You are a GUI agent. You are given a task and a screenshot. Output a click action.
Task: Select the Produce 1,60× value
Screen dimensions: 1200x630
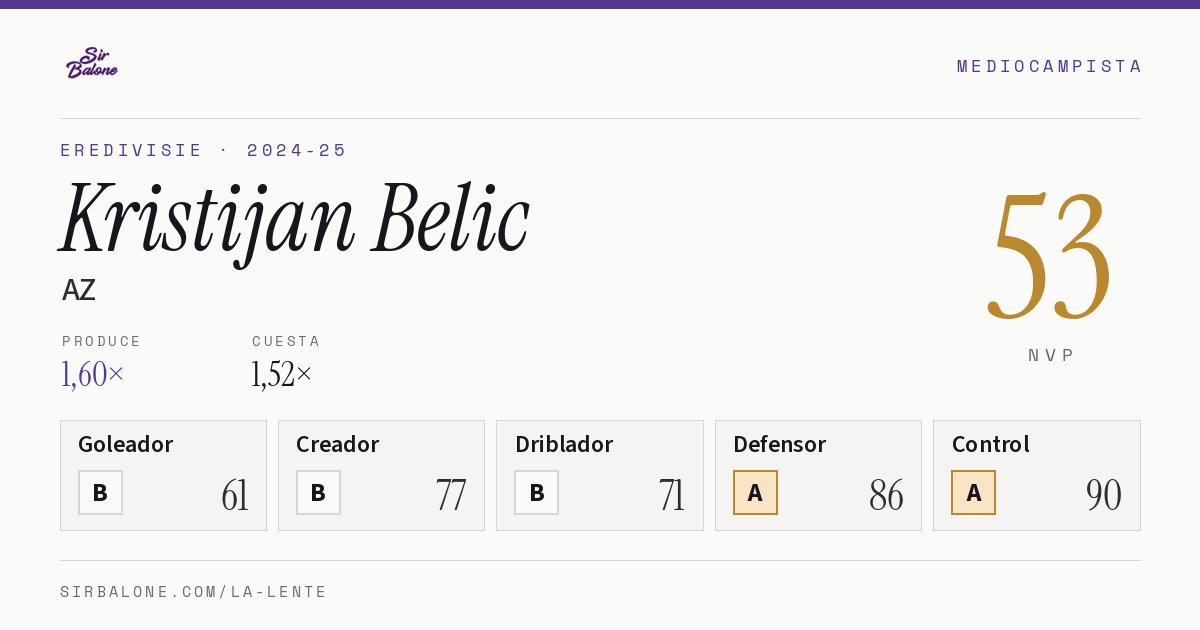pyautogui.click(x=93, y=374)
